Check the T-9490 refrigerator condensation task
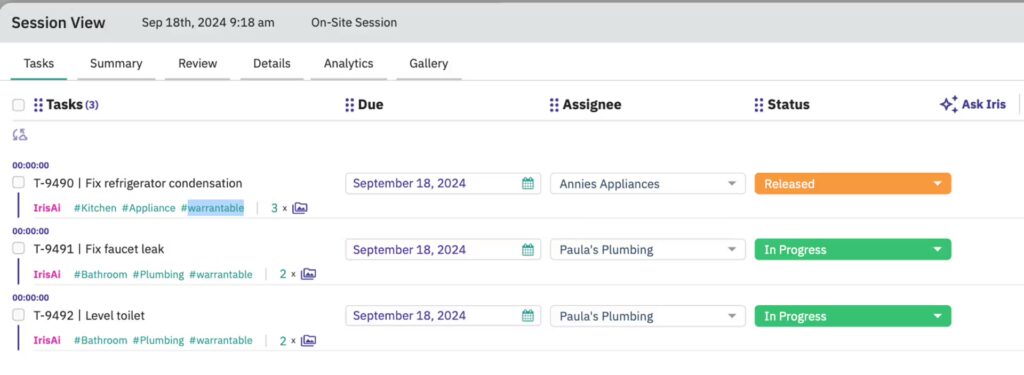 [18, 182]
